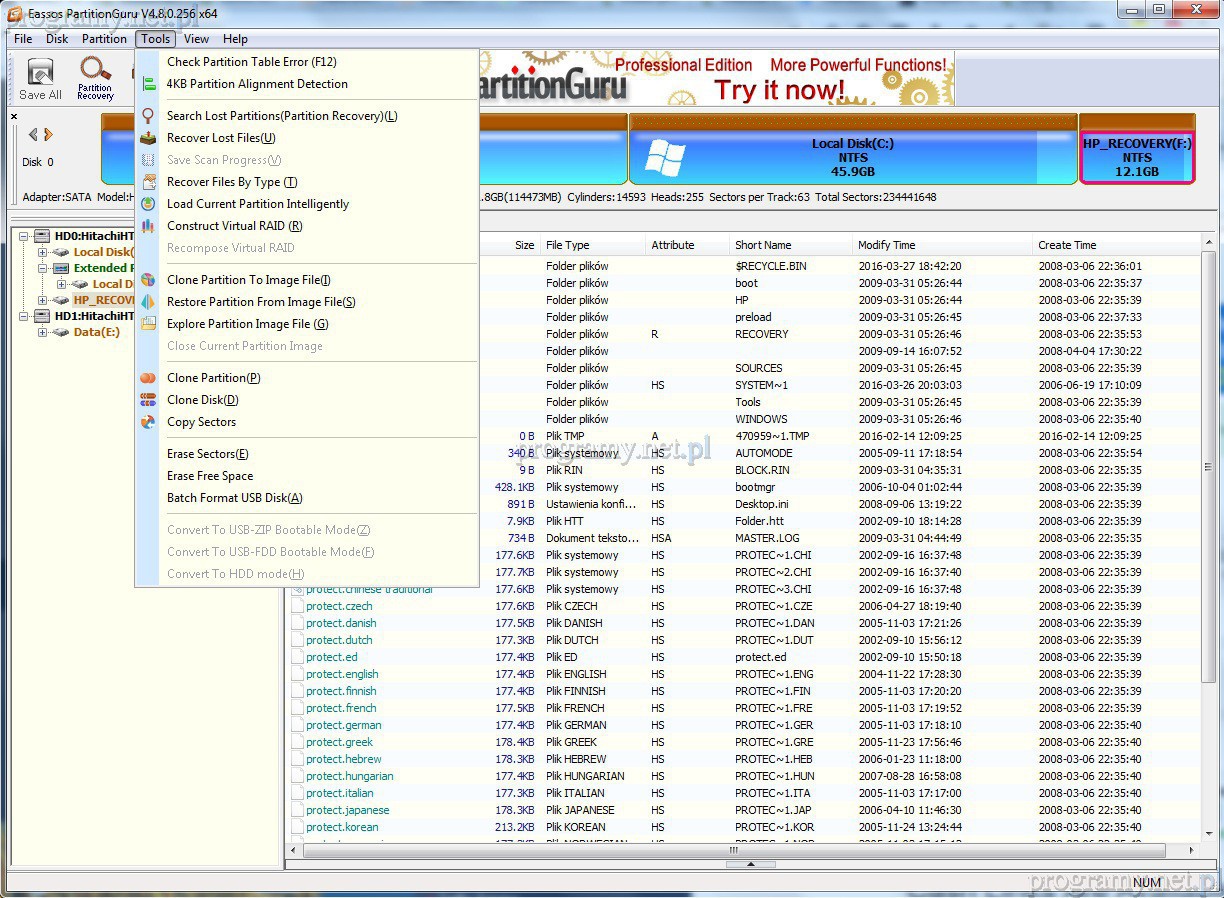Image resolution: width=1224 pixels, height=898 pixels.
Task: Click the Copy Sectors icon in menu
Action: [x=148, y=422]
